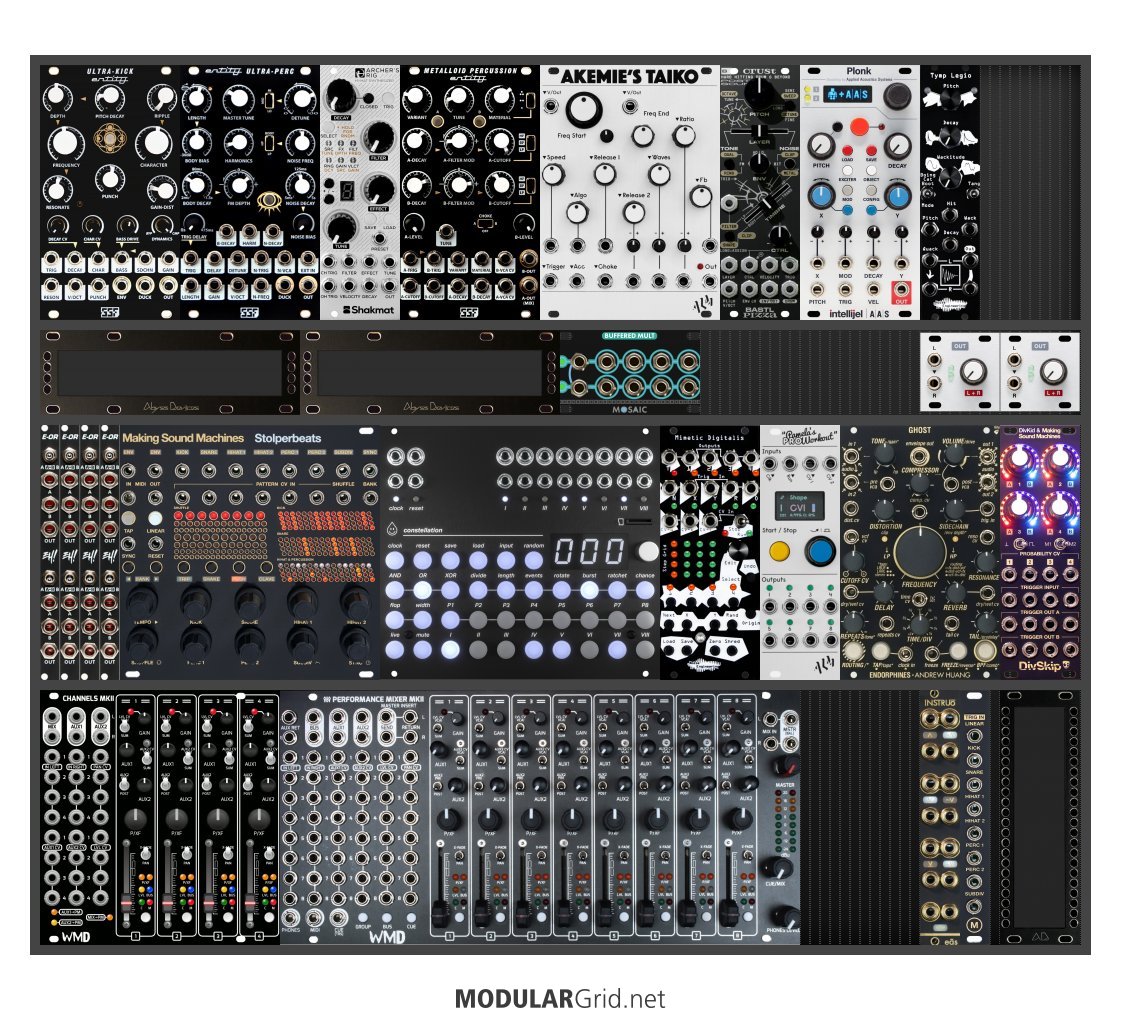Click the knob on the second OUT module
The height and width of the screenshot is (1020, 1121).
click(1052, 371)
